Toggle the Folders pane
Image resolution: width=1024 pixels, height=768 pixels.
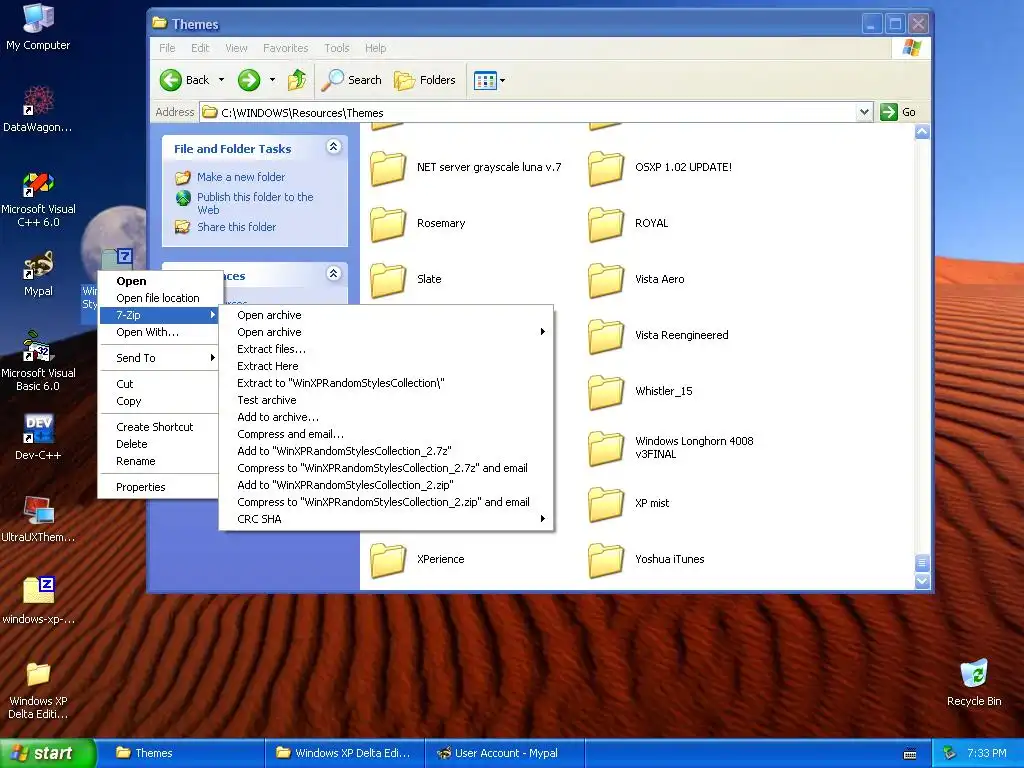tap(425, 80)
